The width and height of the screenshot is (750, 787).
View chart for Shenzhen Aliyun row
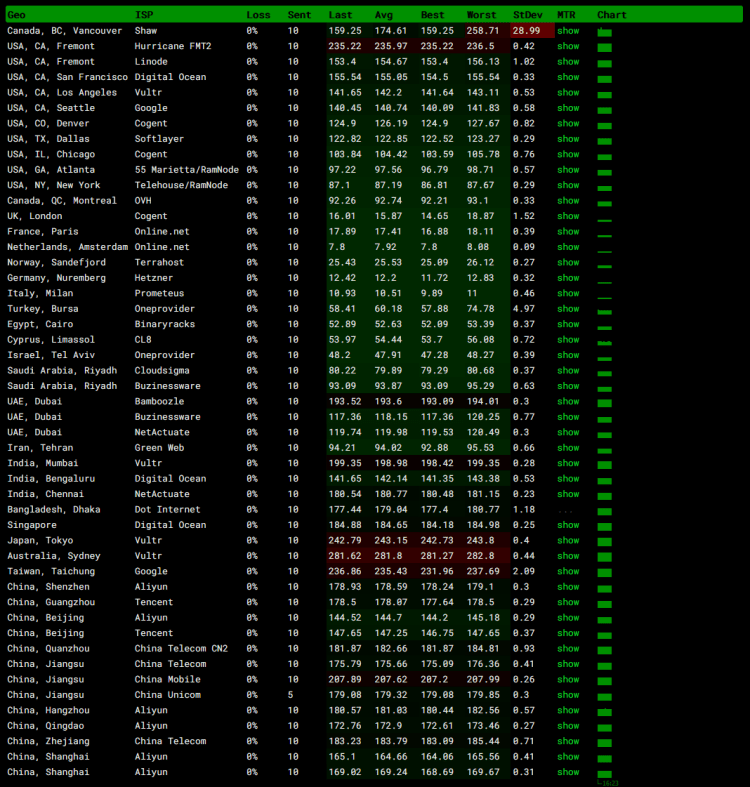[604, 589]
